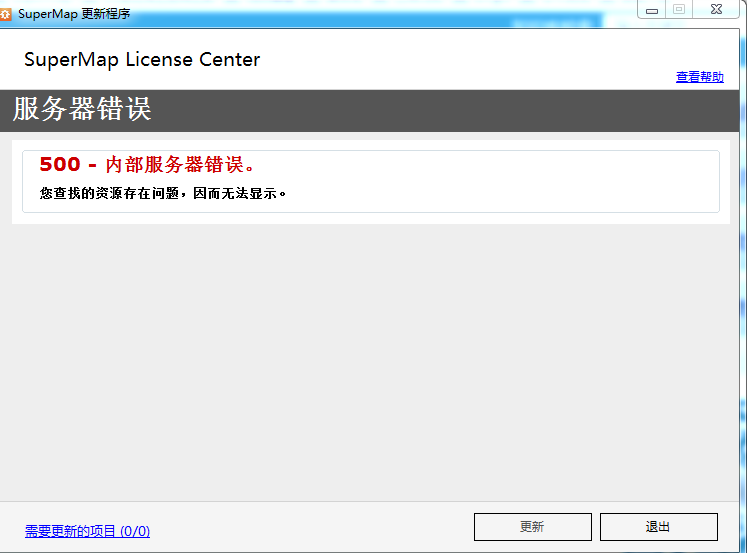Click the SuperMap License Center heading

142,60
